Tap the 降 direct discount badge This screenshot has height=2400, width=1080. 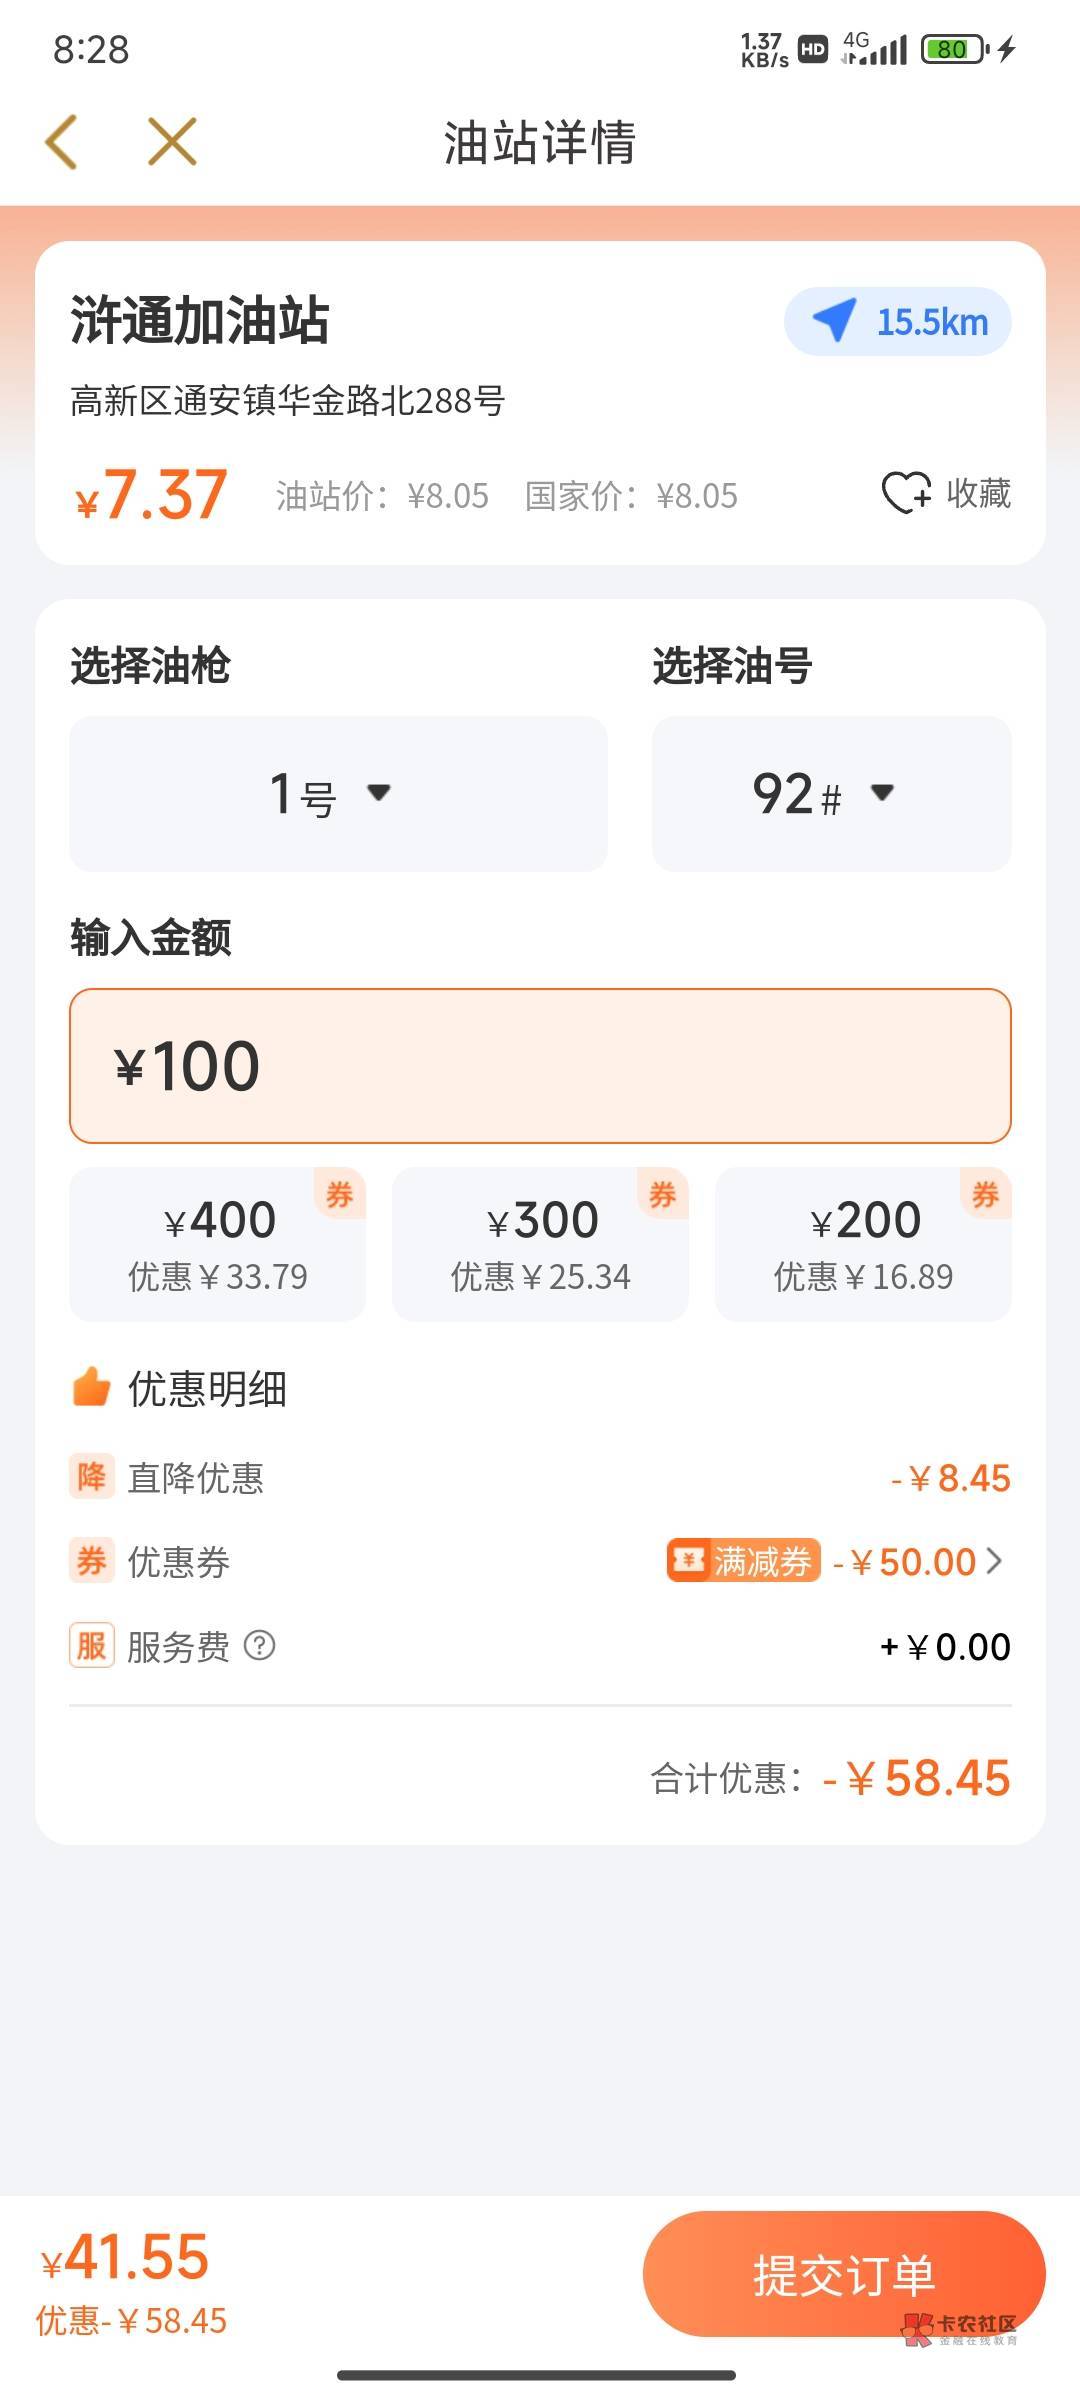pos(91,1476)
